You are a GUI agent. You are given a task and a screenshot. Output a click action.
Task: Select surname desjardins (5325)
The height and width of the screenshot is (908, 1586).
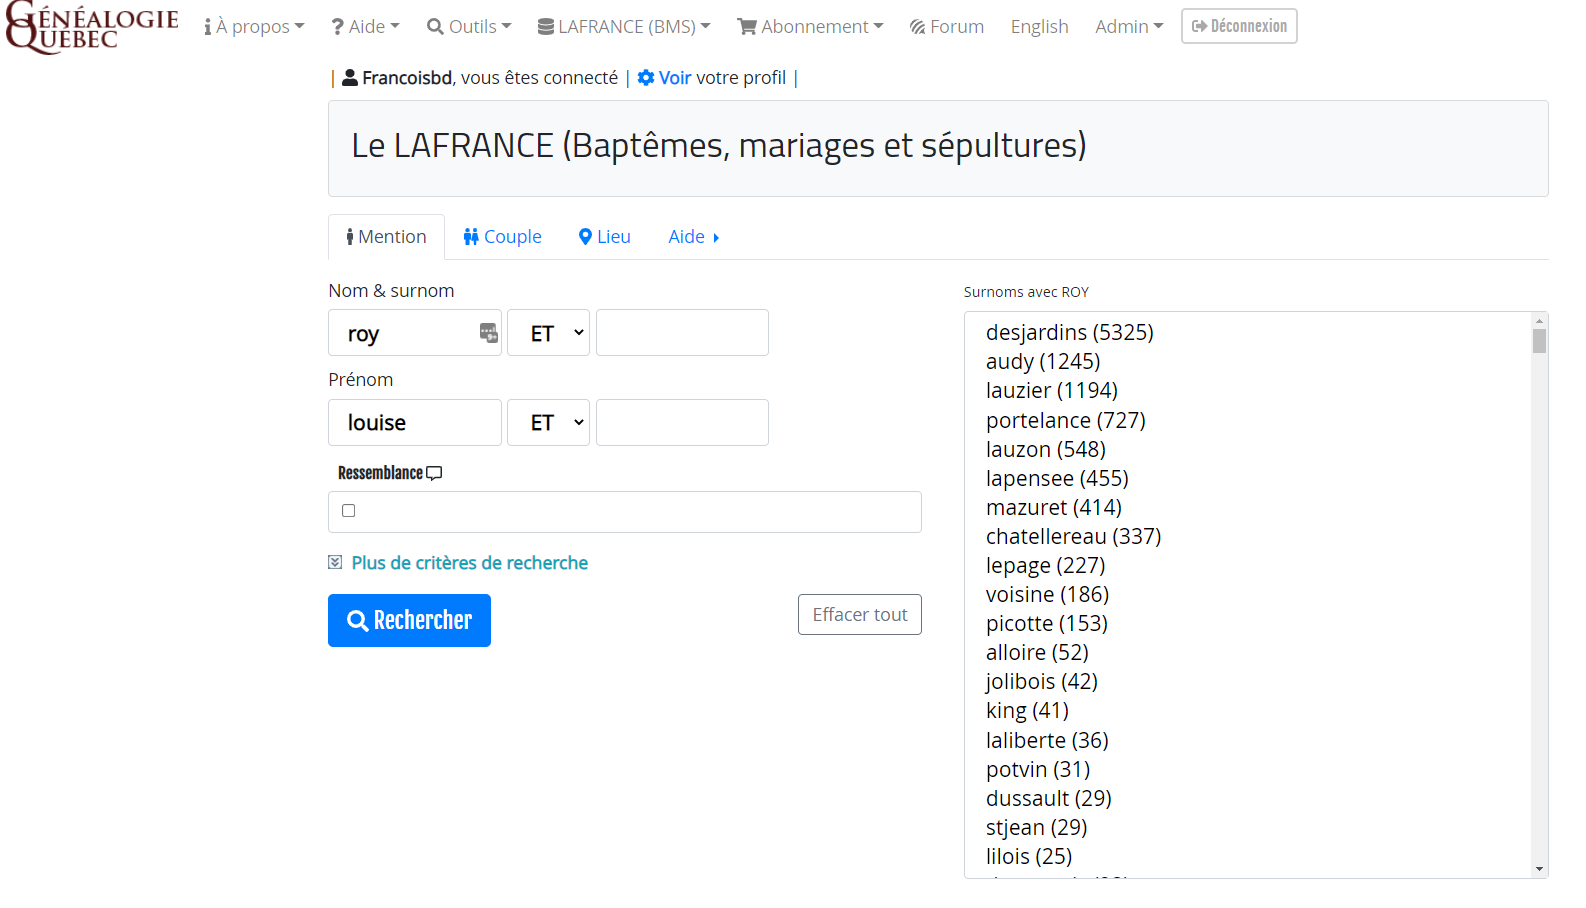pyautogui.click(x=1070, y=332)
